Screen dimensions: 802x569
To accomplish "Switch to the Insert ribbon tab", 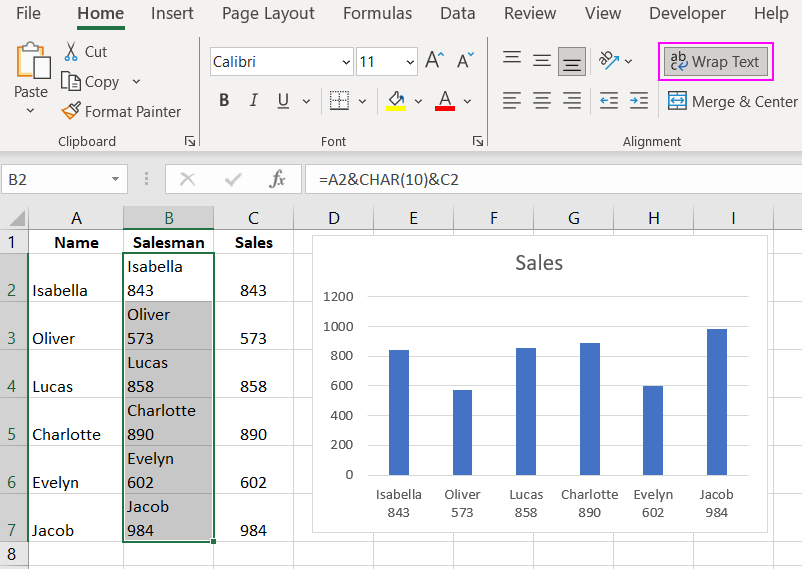I will point(173,14).
